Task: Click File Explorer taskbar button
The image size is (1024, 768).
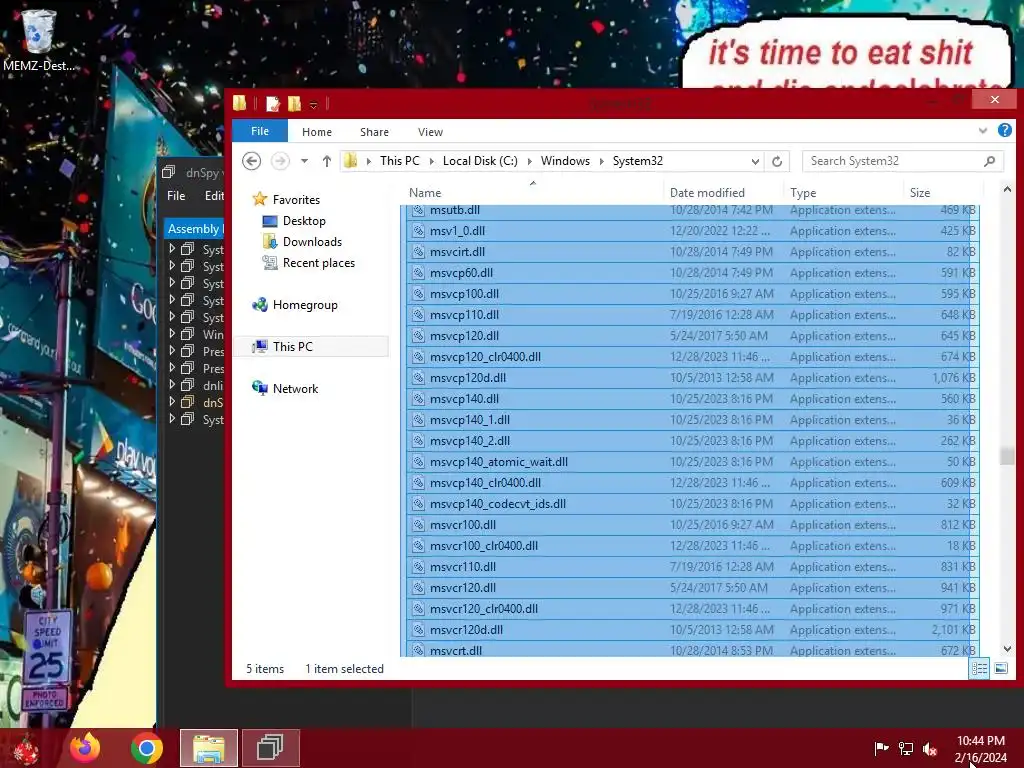Action: [x=209, y=748]
